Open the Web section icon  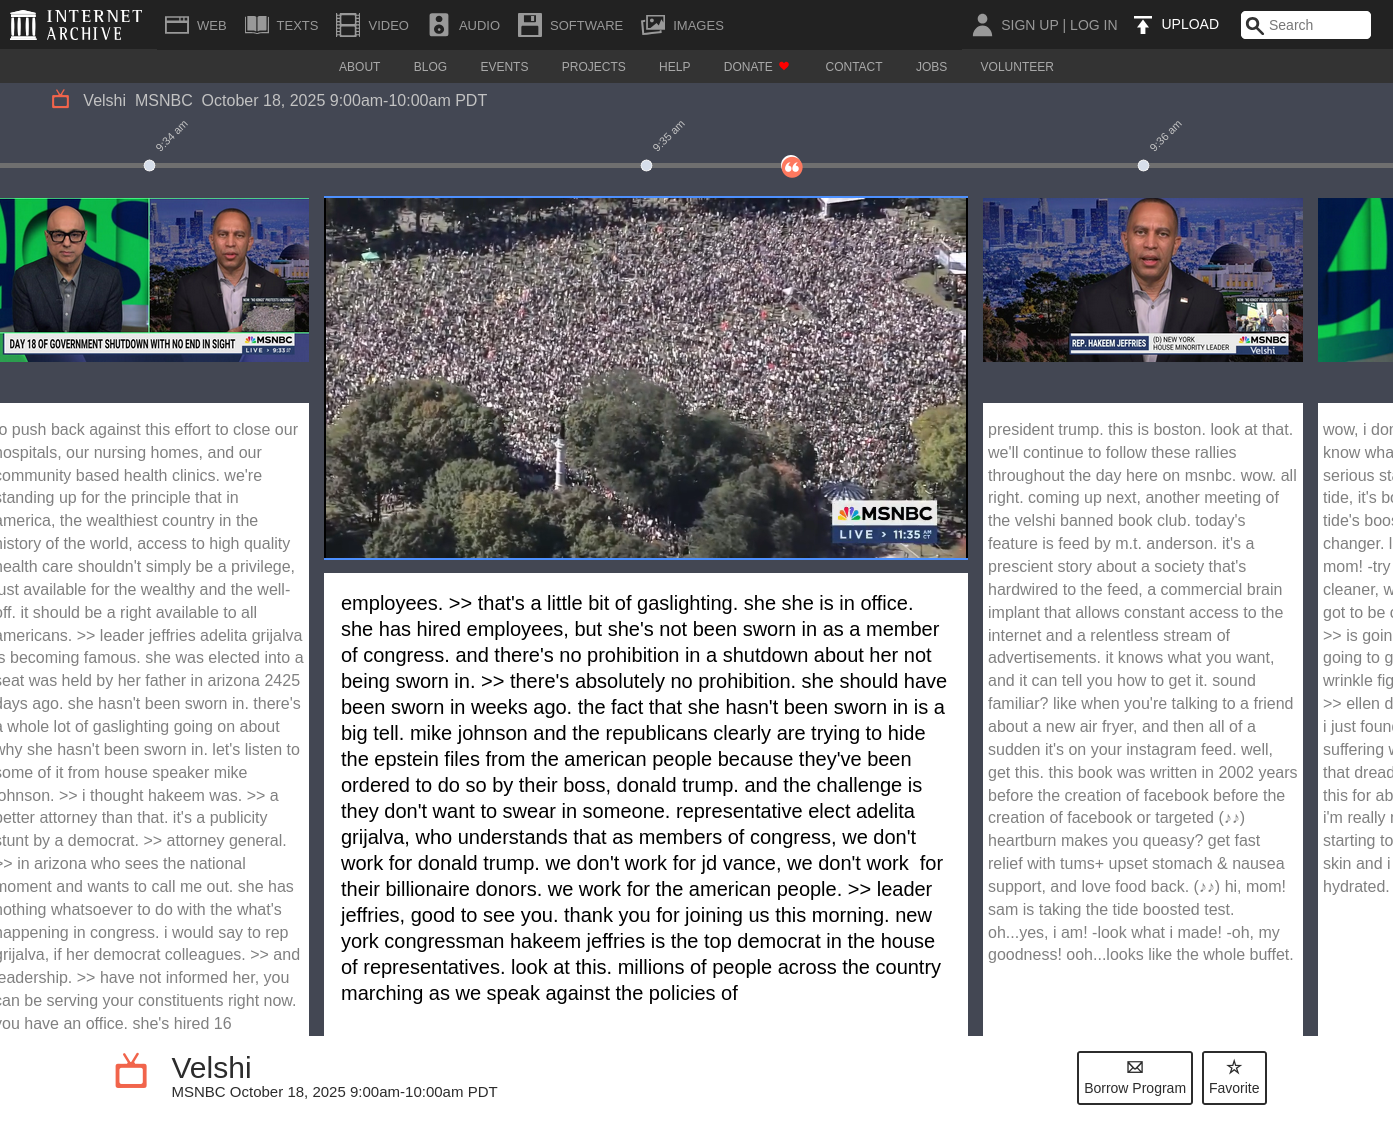point(177,25)
